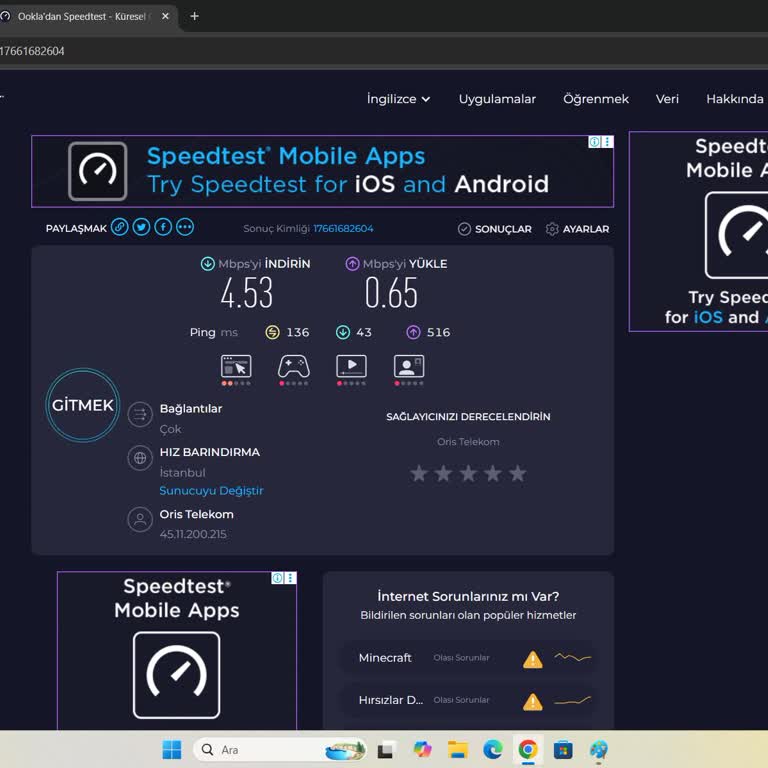
Task: Open ad info icon on top banner
Action: click(594, 142)
